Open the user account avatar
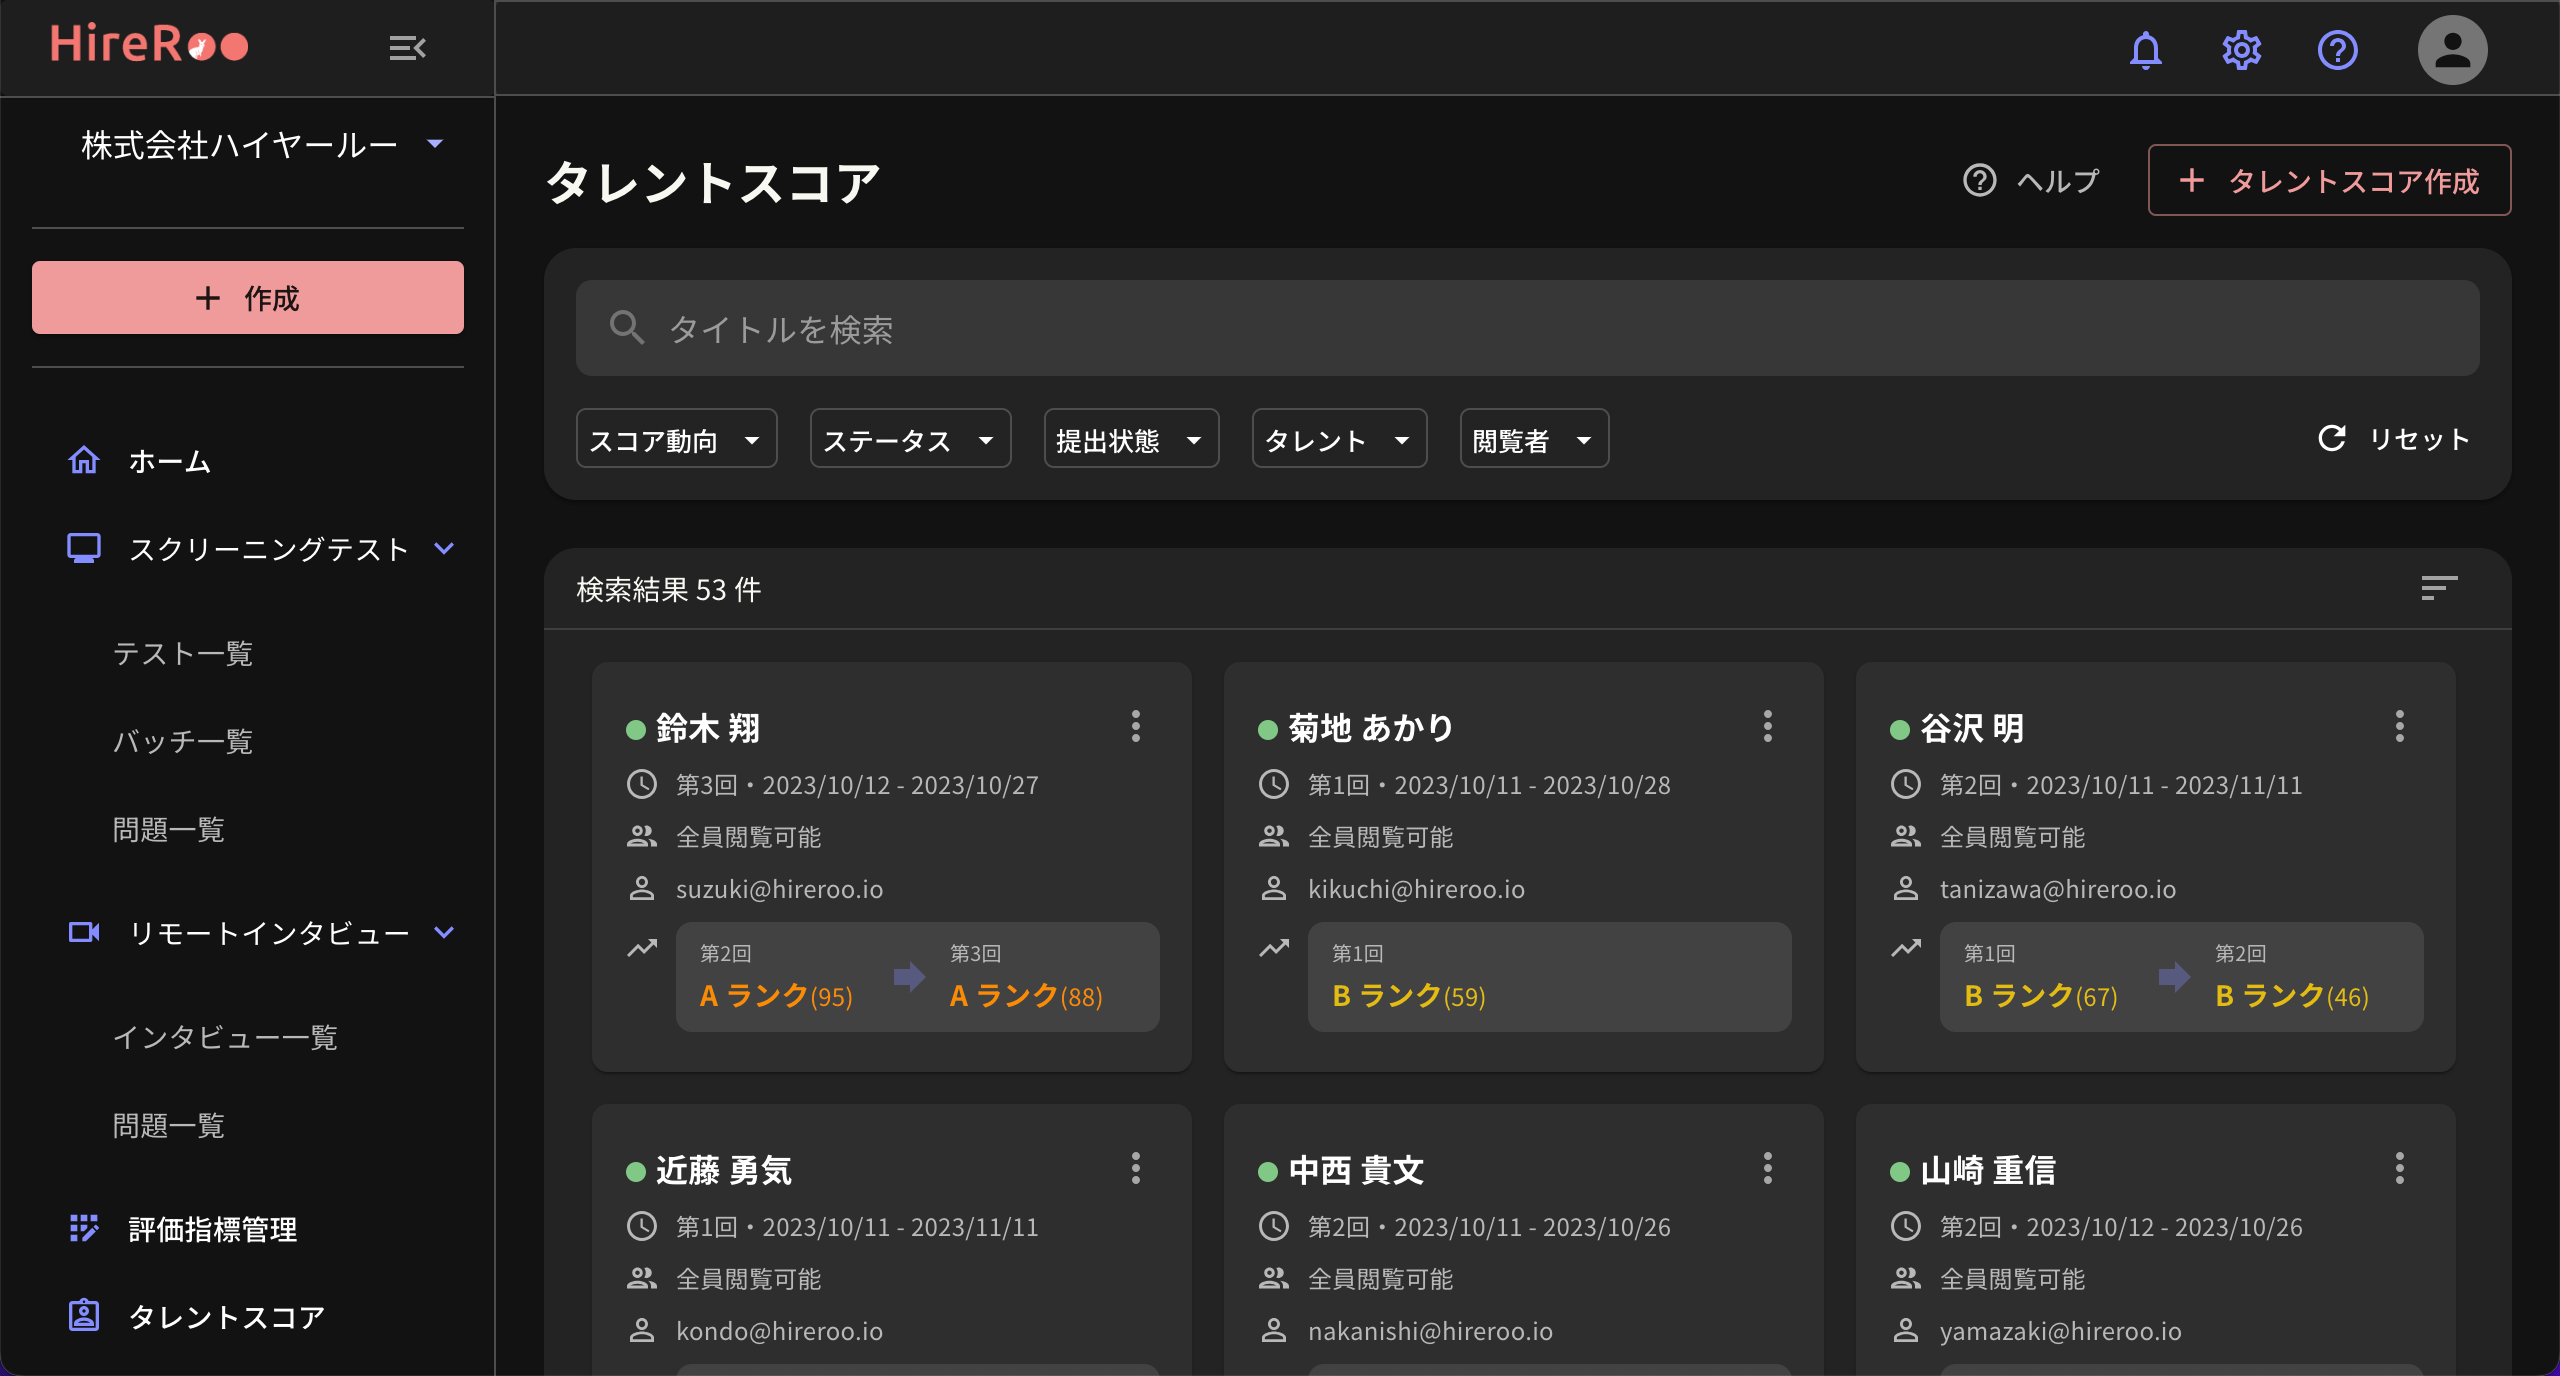 [2452, 50]
